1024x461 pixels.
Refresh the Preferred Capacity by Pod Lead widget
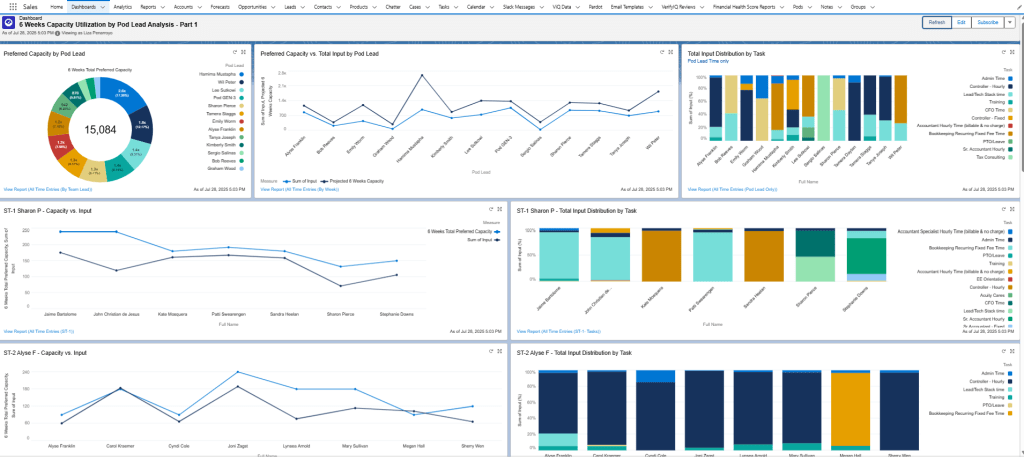click(233, 53)
